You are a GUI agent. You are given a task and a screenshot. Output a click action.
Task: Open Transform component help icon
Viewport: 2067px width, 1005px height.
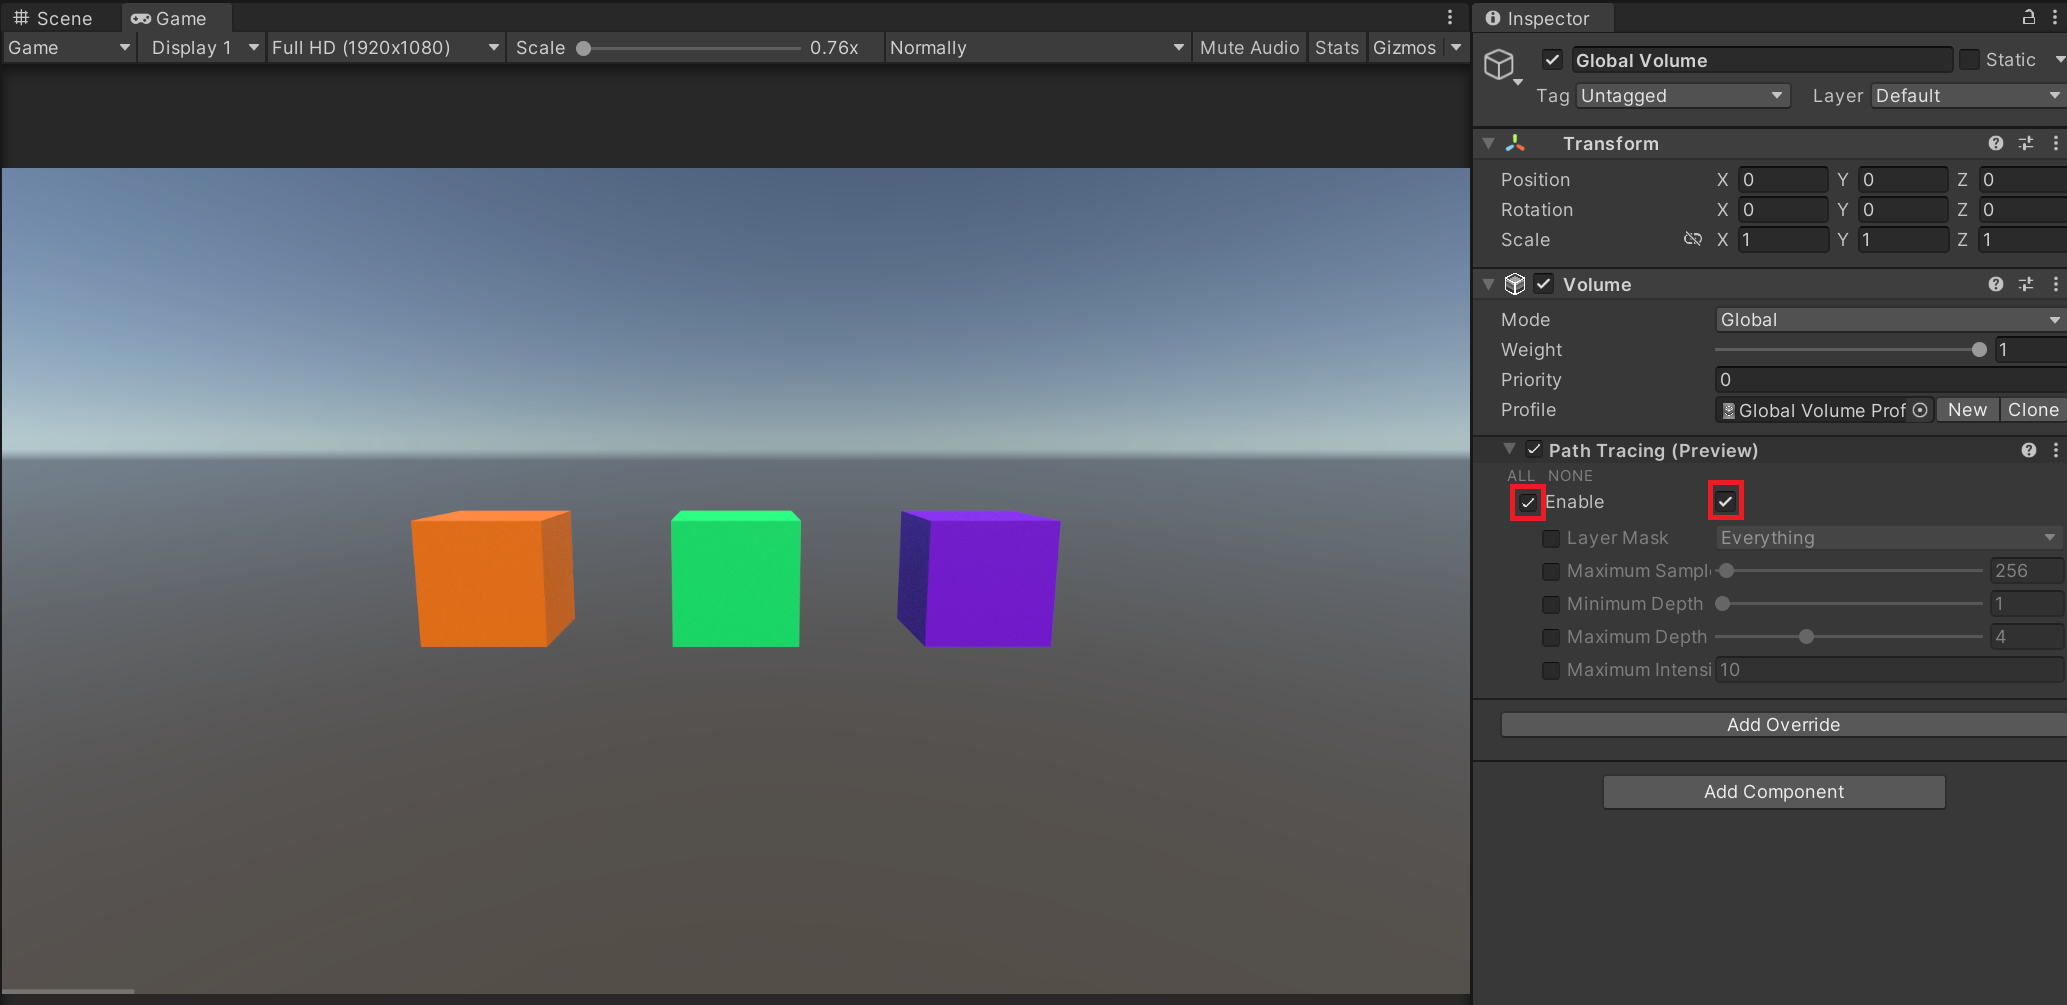1995,143
